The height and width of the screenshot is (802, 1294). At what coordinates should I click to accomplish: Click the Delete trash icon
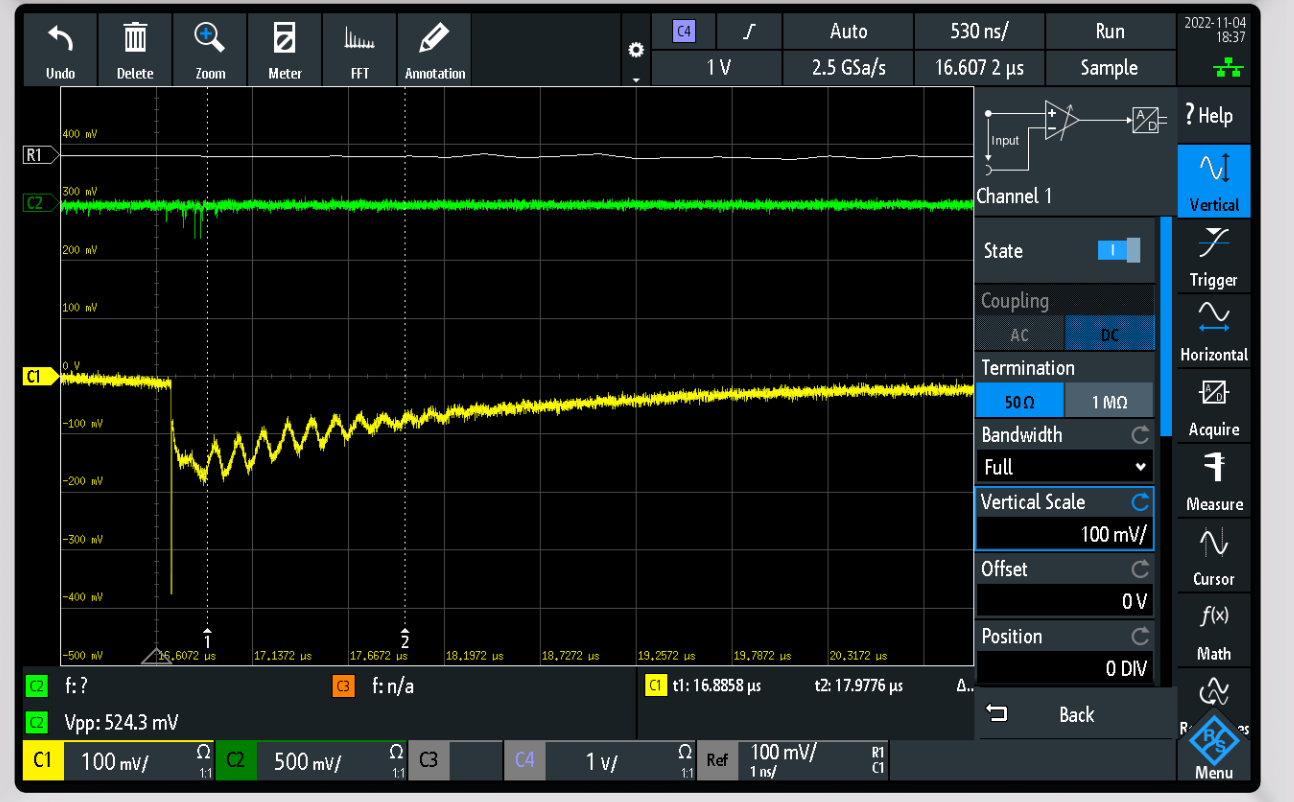tap(135, 50)
